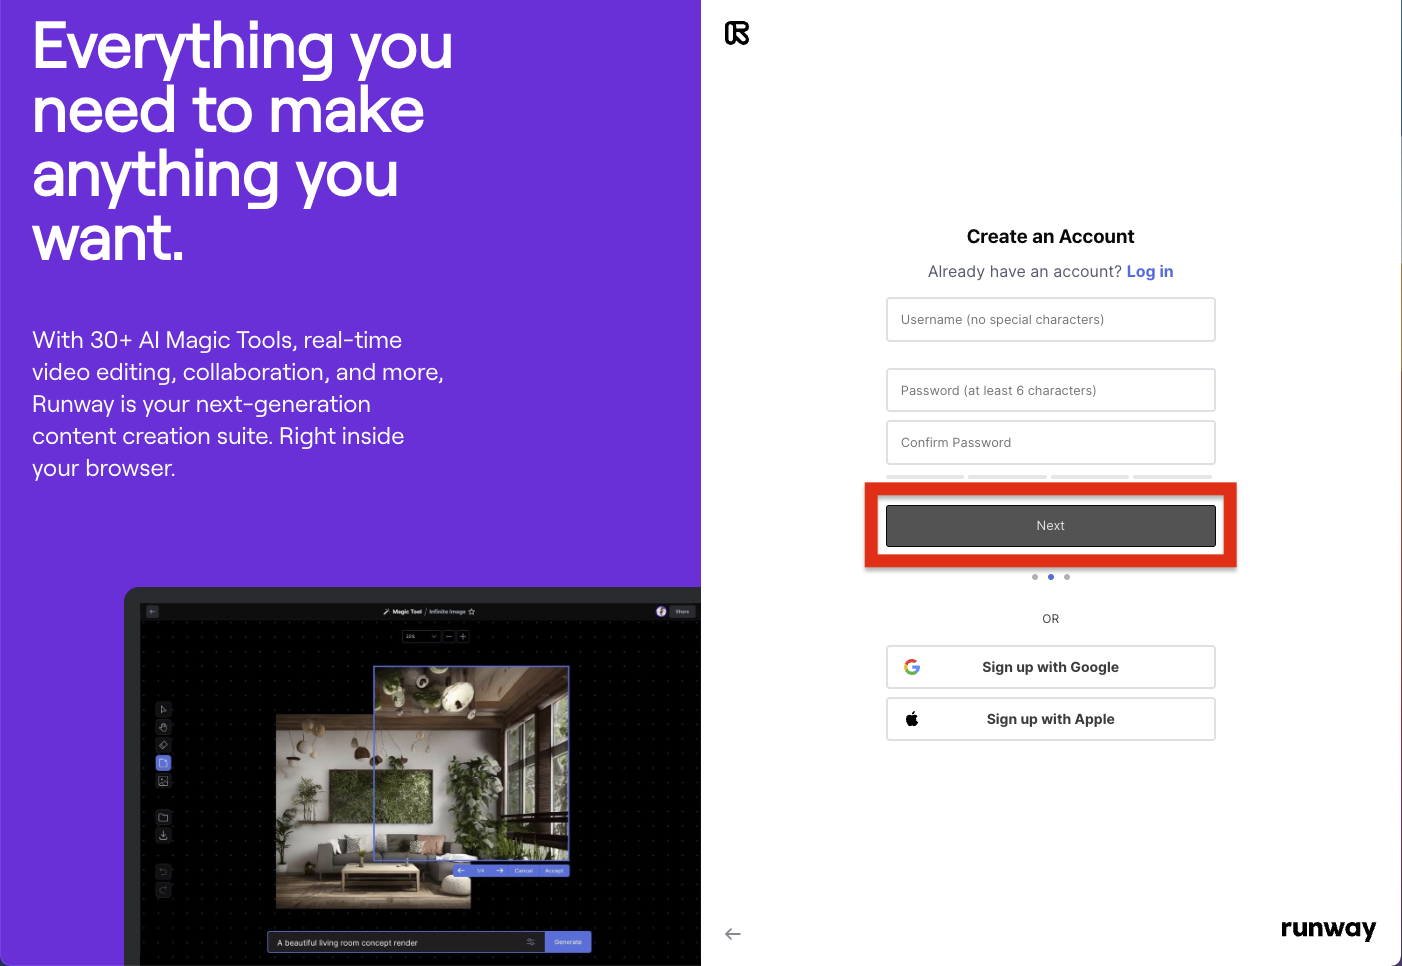Click the Runway logo at top left

coord(736,33)
